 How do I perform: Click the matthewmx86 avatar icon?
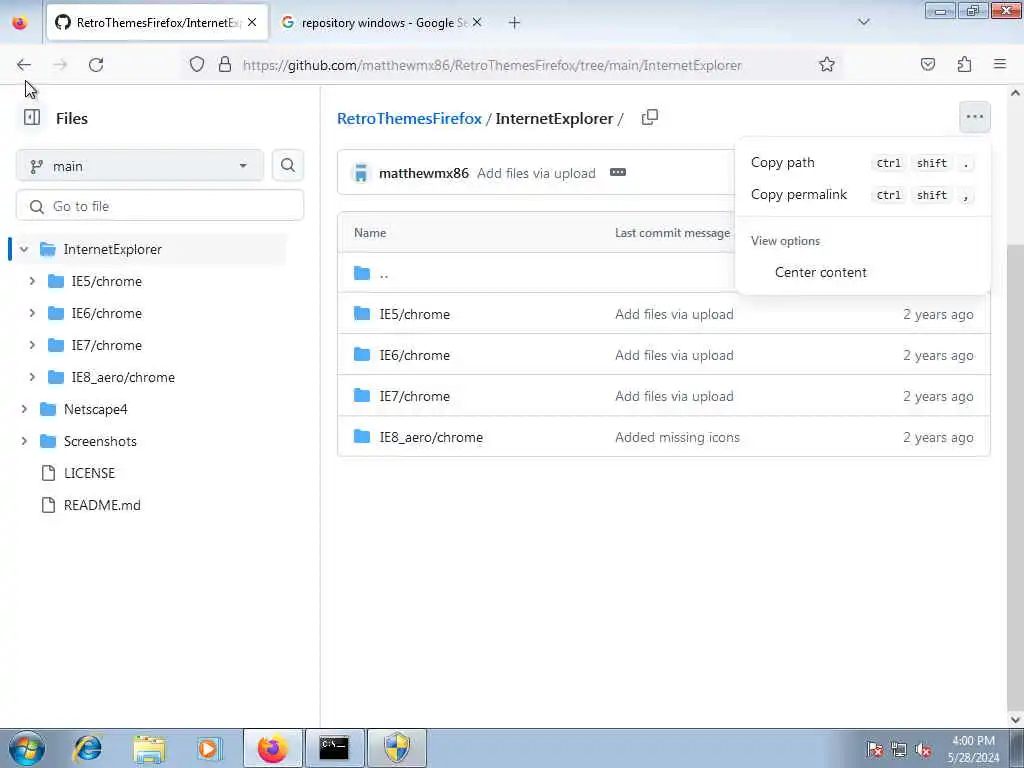click(360, 173)
